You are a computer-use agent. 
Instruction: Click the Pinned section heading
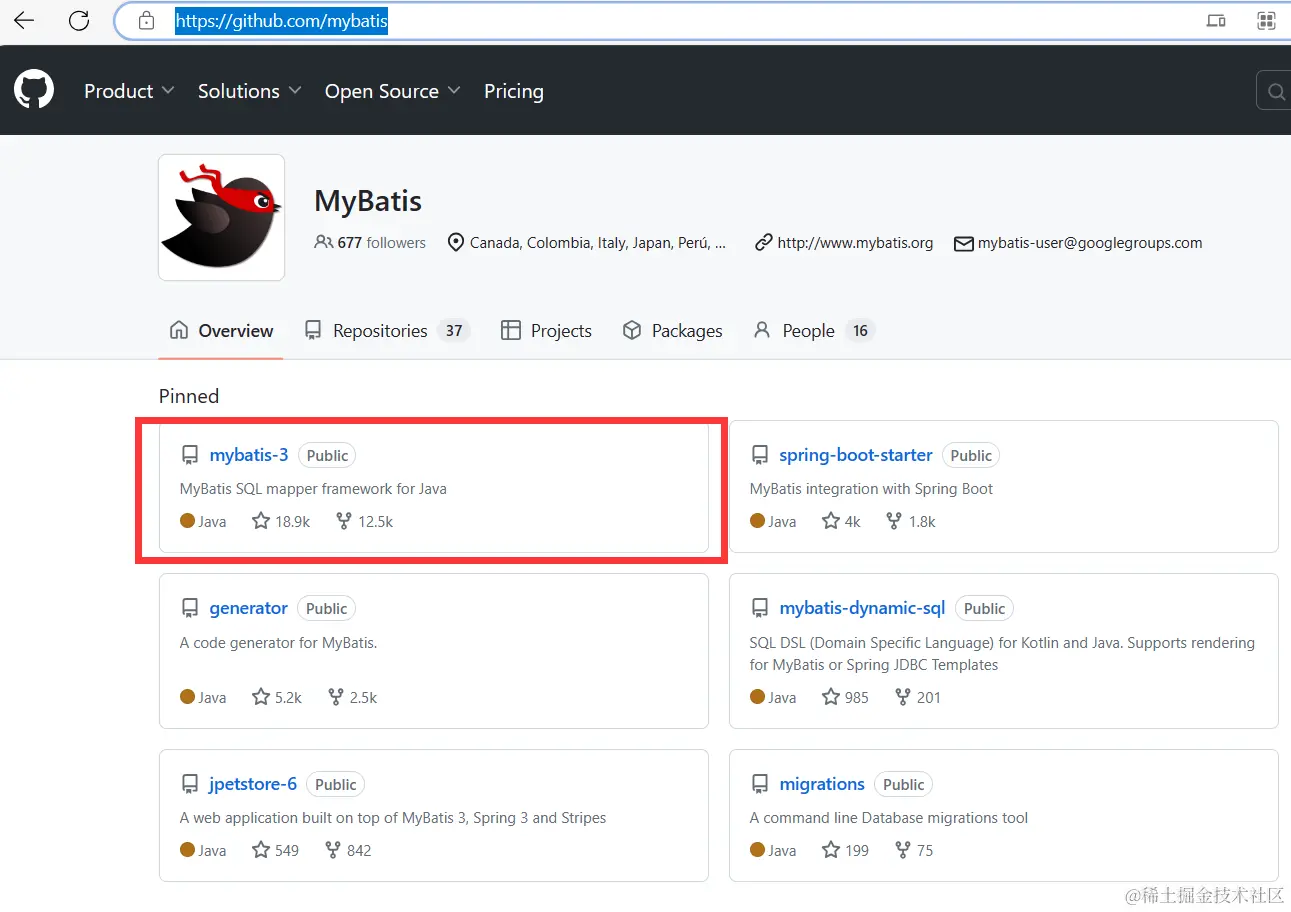[189, 396]
